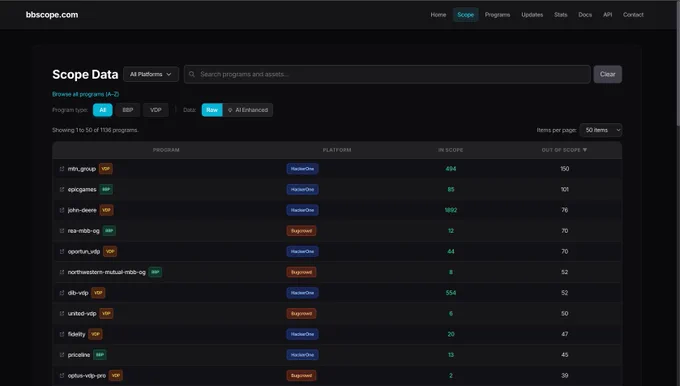Open the northwestern-mutual-mbb-og program

107,272
